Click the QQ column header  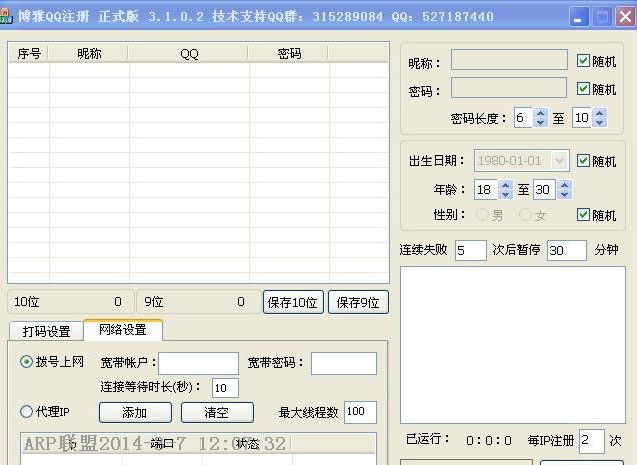(189, 53)
